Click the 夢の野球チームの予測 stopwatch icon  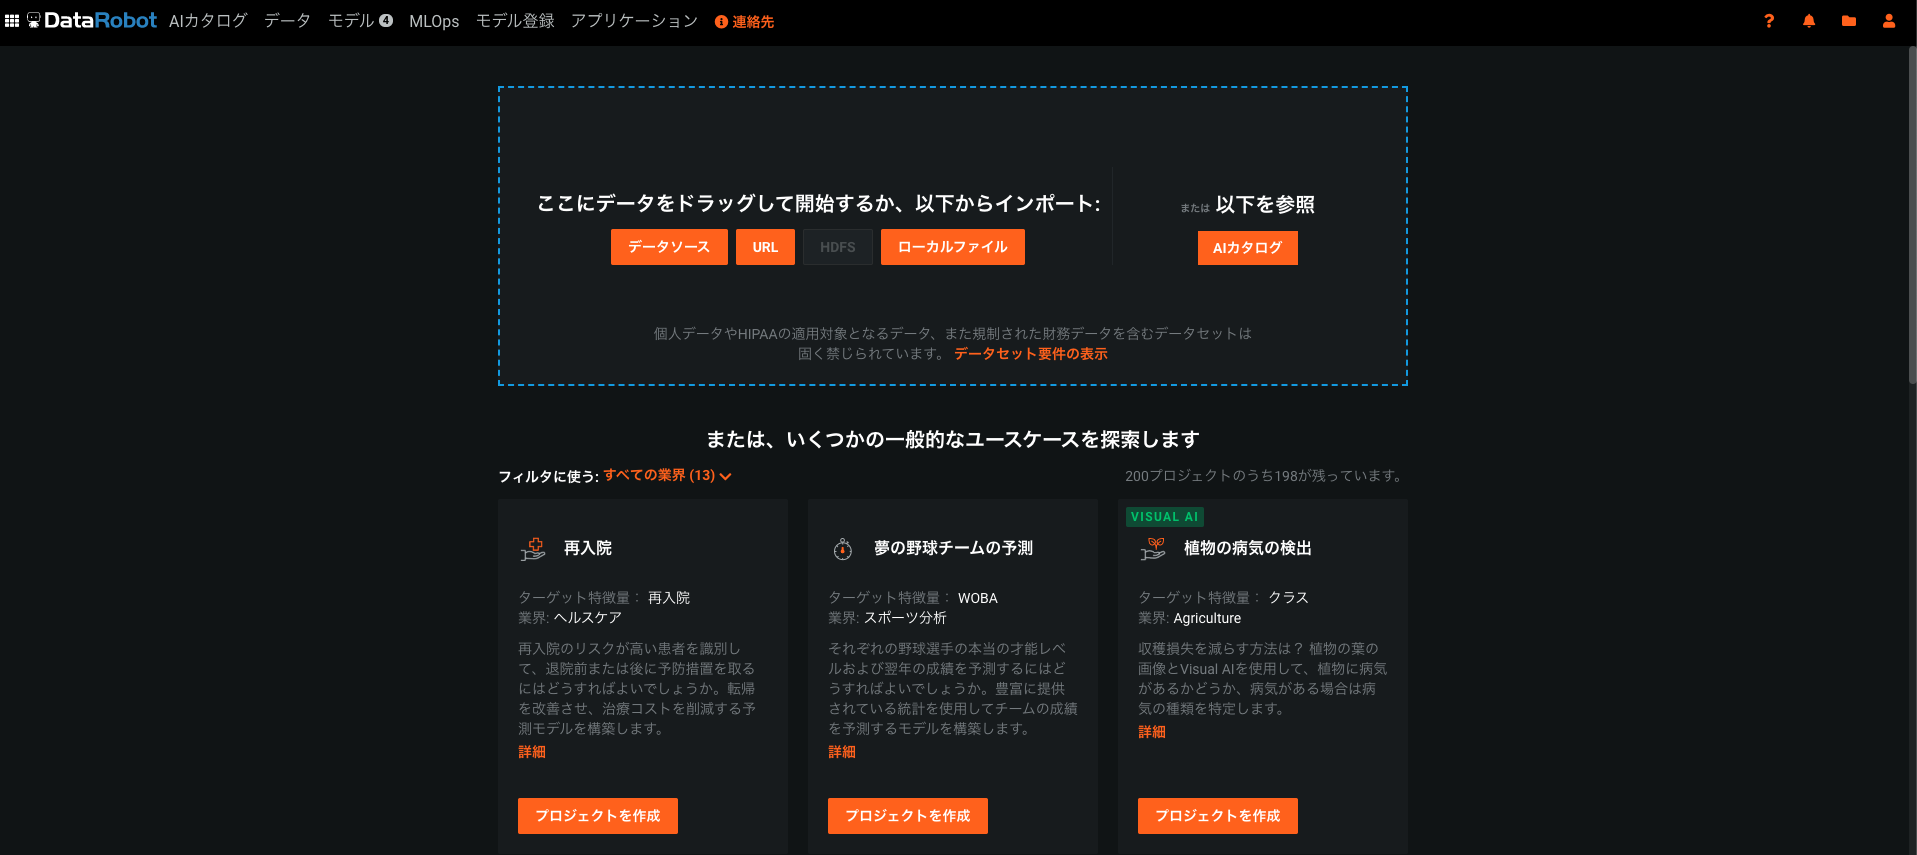point(843,549)
